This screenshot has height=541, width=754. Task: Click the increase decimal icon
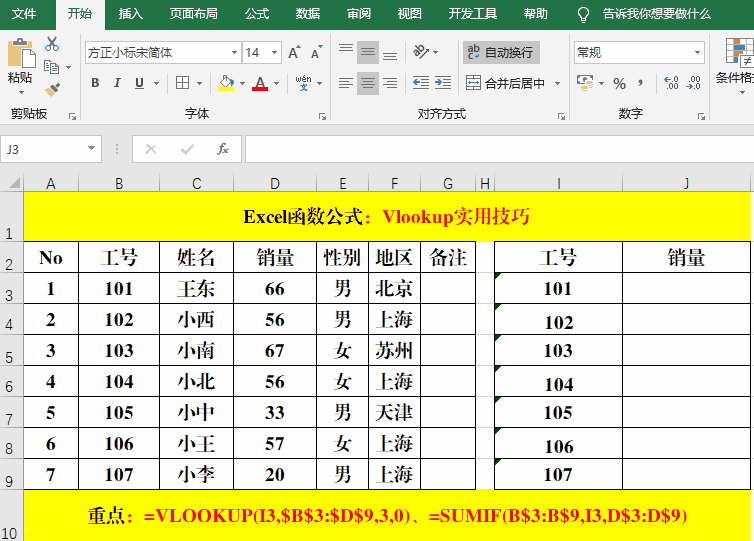click(671, 83)
